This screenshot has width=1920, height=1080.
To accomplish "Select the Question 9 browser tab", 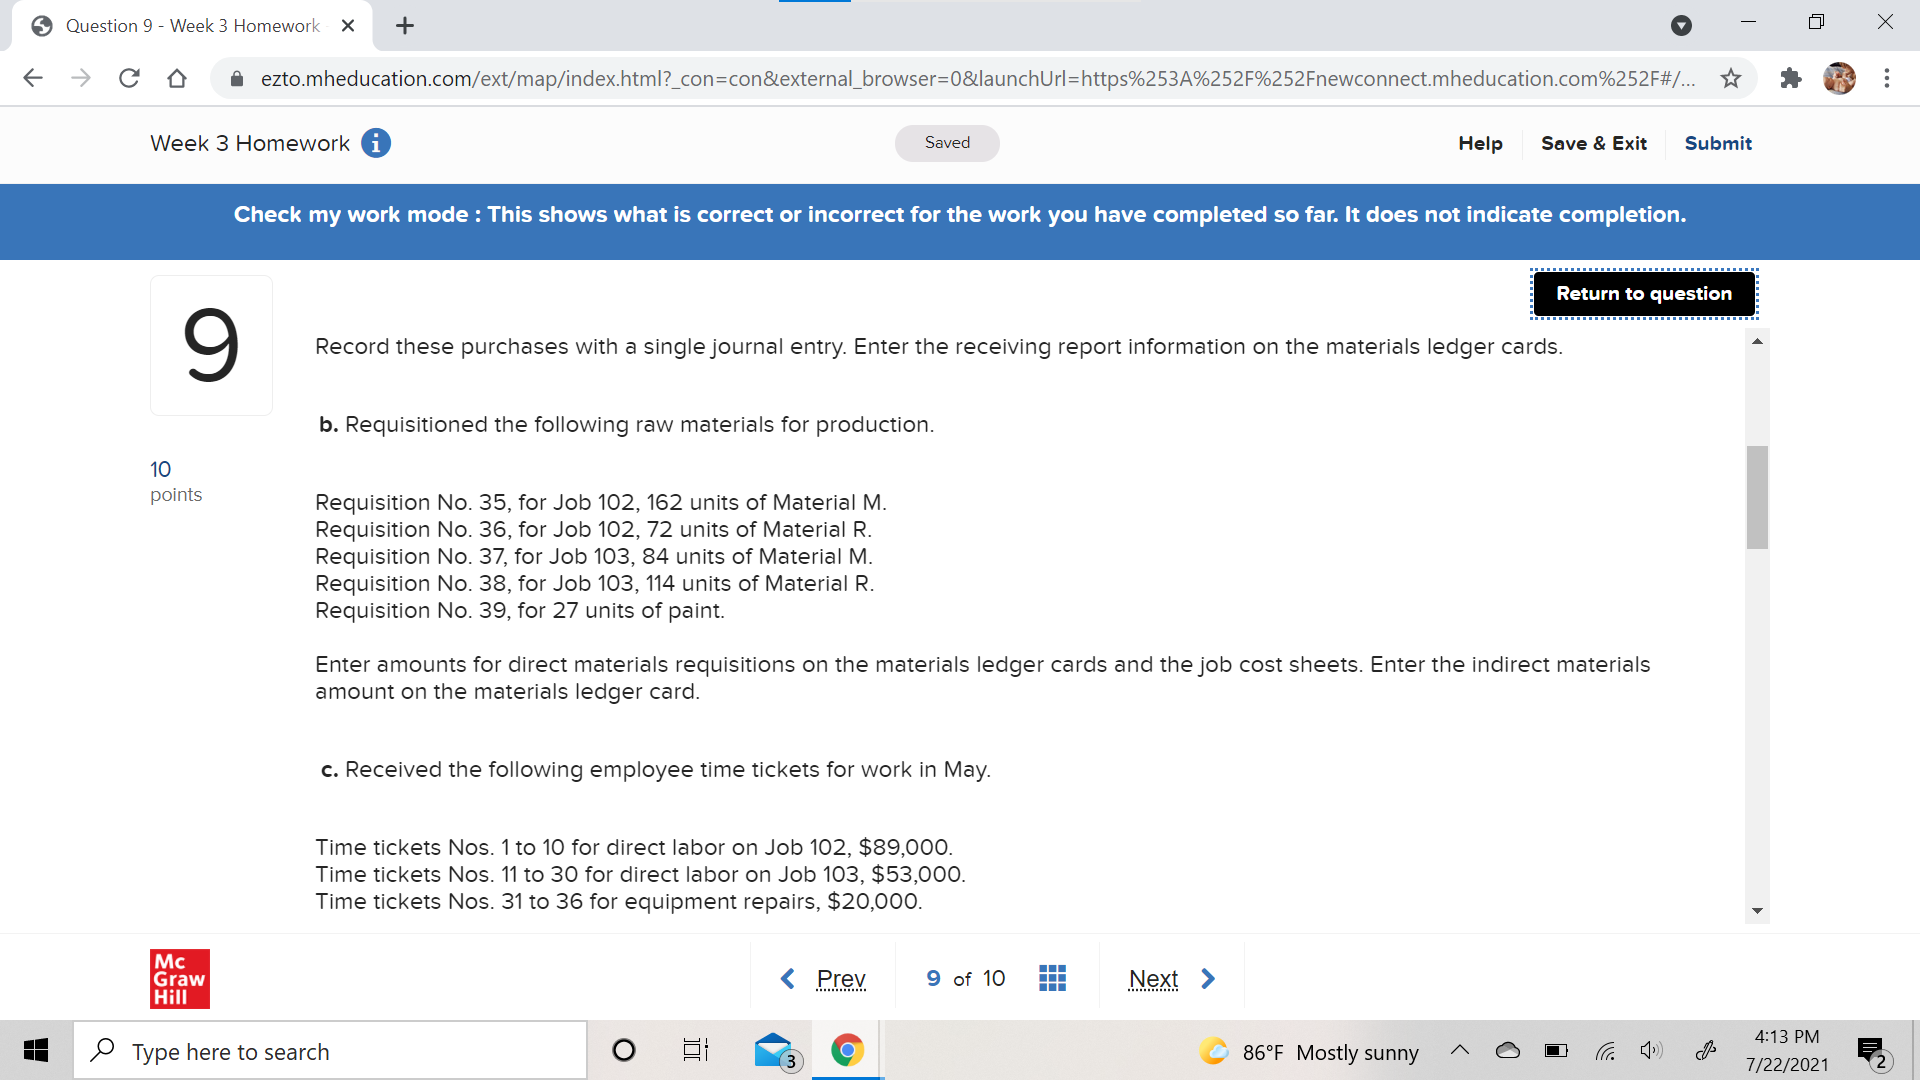I will (192, 26).
